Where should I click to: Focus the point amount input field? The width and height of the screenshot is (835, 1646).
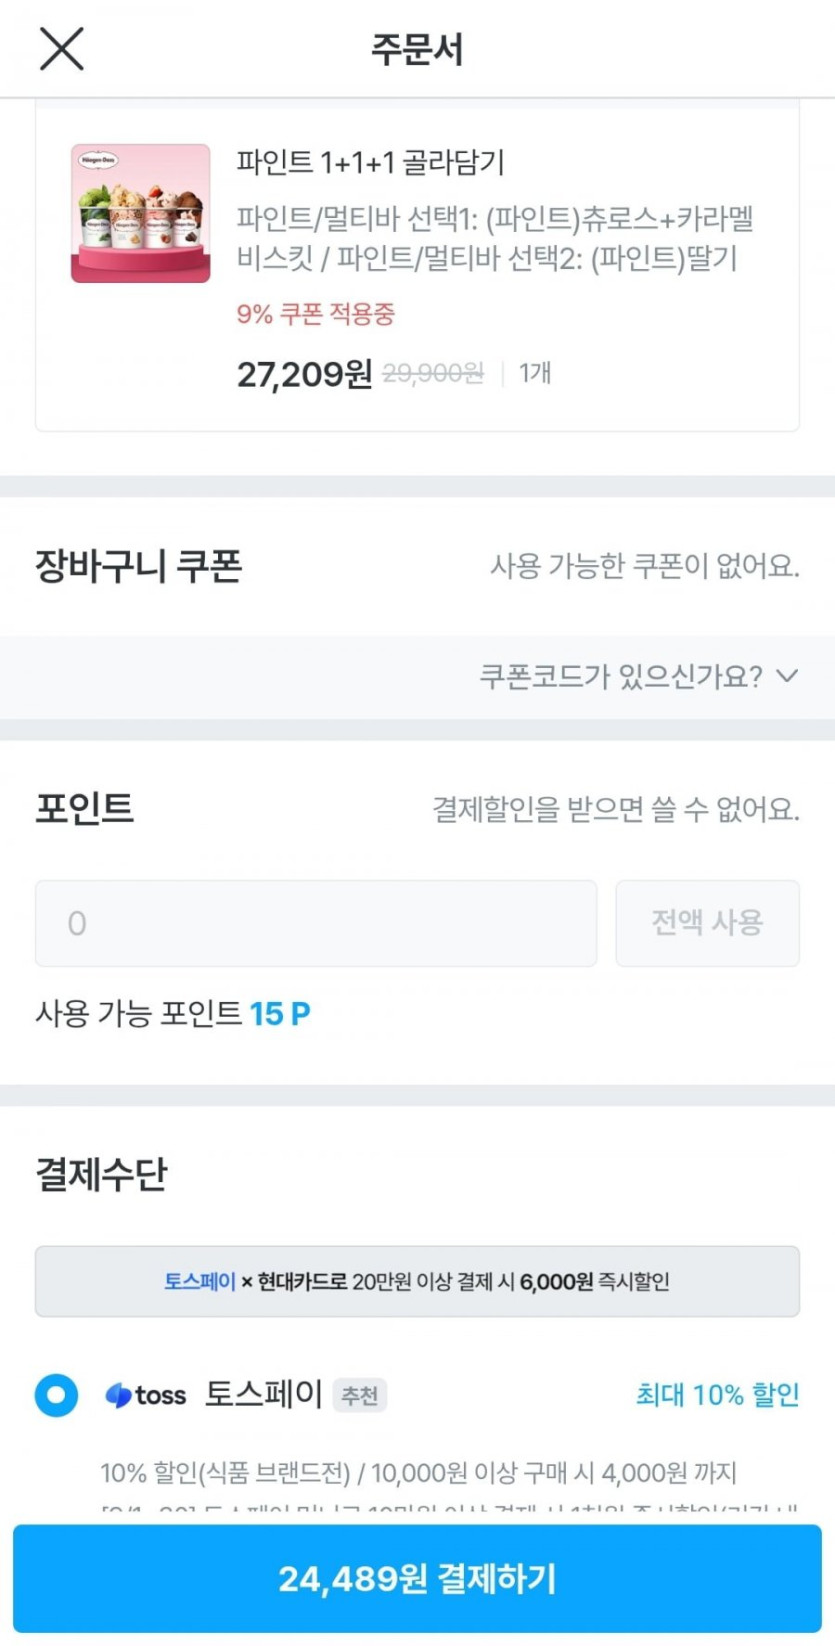coord(316,923)
